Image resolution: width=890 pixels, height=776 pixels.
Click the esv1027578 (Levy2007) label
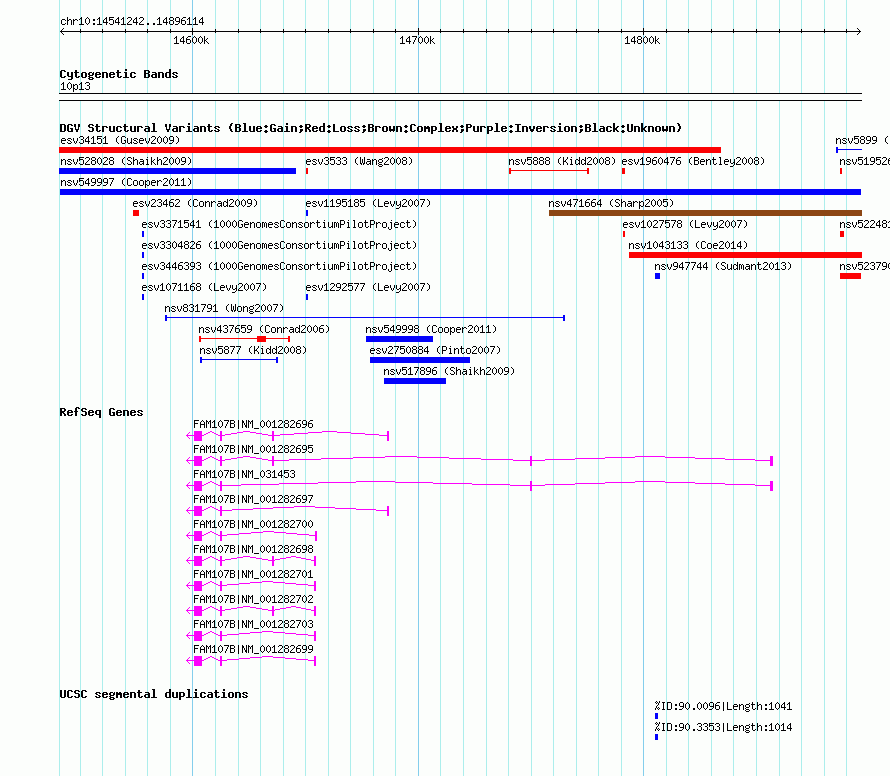pos(685,224)
